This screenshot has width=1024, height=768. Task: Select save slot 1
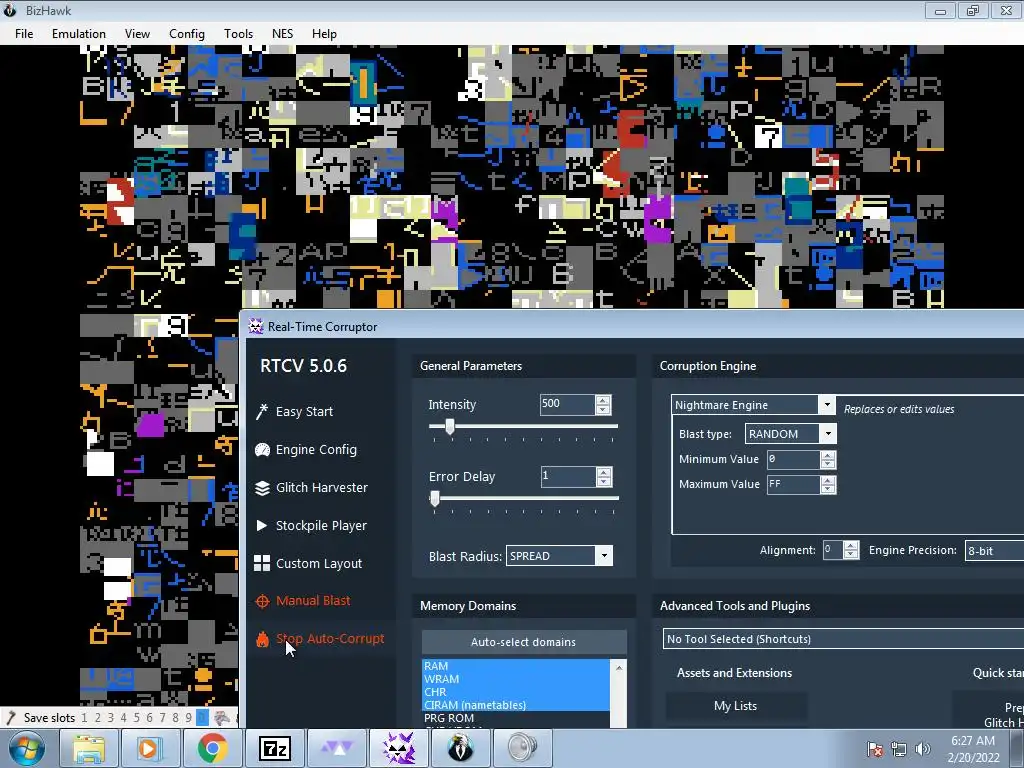click(84, 718)
